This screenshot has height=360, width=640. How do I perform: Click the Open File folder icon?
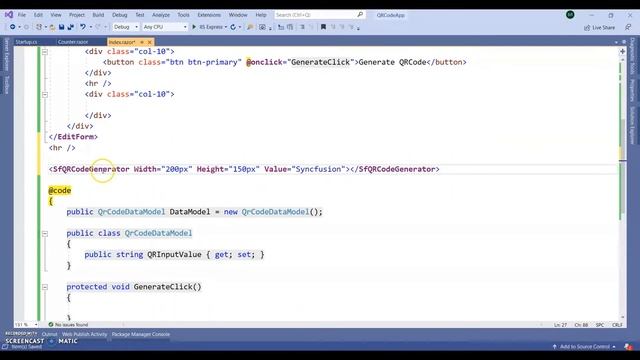pyautogui.click(x=52, y=27)
